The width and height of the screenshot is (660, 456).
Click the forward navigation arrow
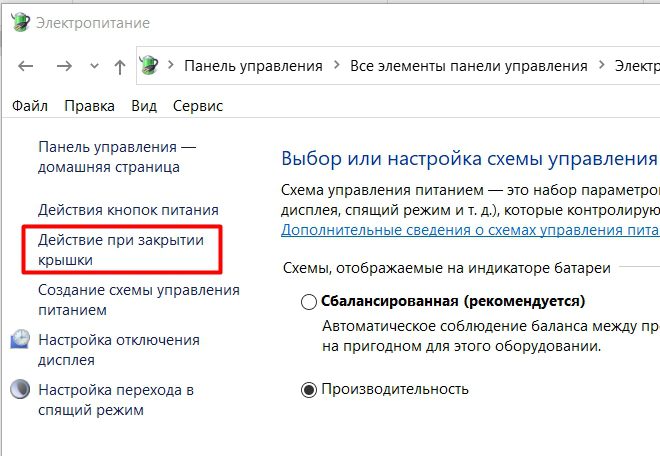[64, 66]
